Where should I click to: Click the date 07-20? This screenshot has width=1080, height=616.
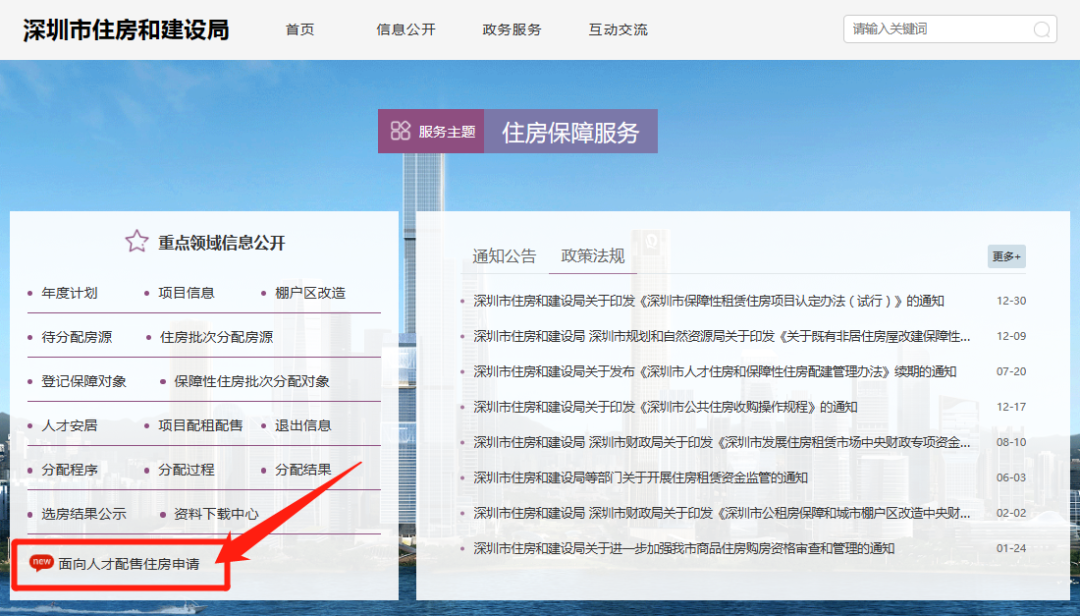coord(1011,371)
